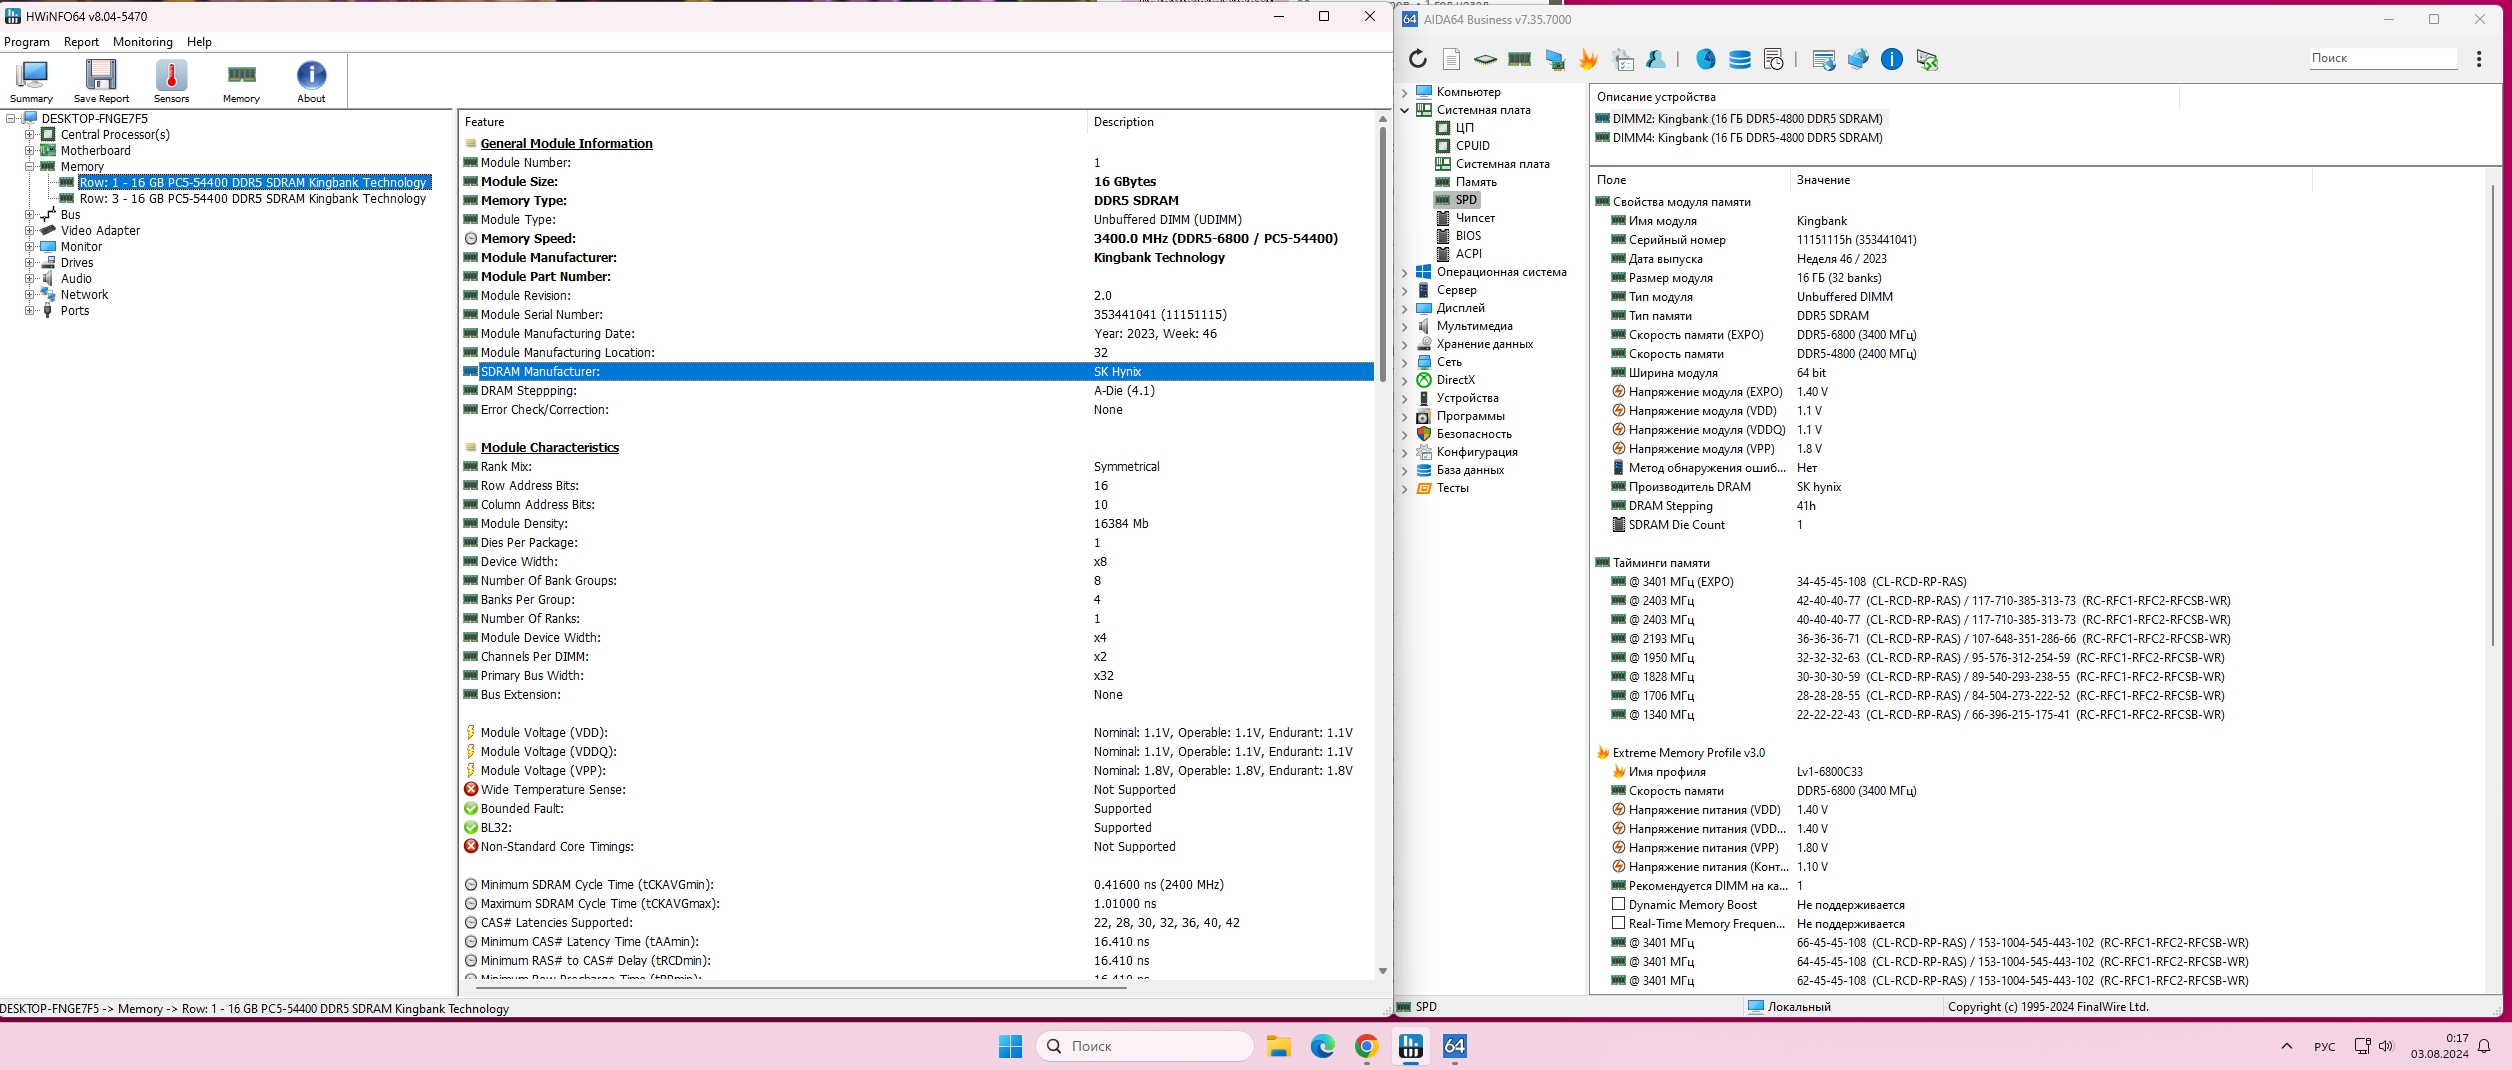Open the taskbar clock and date flyout
The height and width of the screenshot is (1070, 2512).
(2440, 1046)
